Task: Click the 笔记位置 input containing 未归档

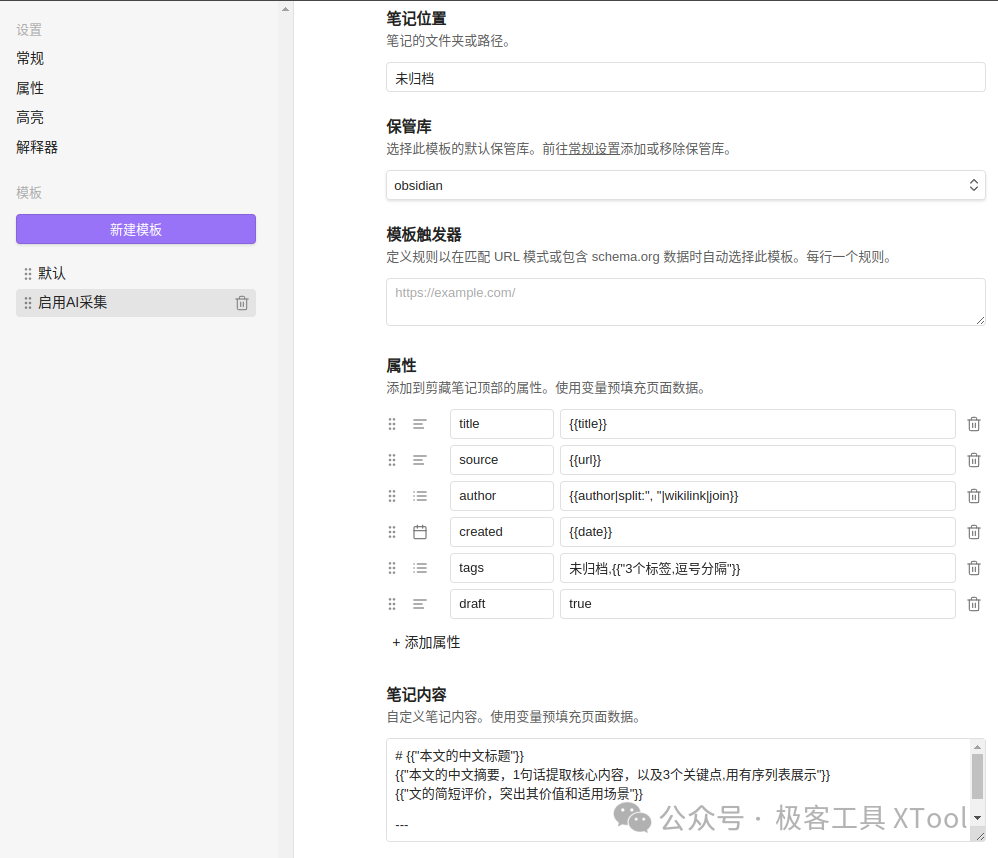Action: [685, 77]
